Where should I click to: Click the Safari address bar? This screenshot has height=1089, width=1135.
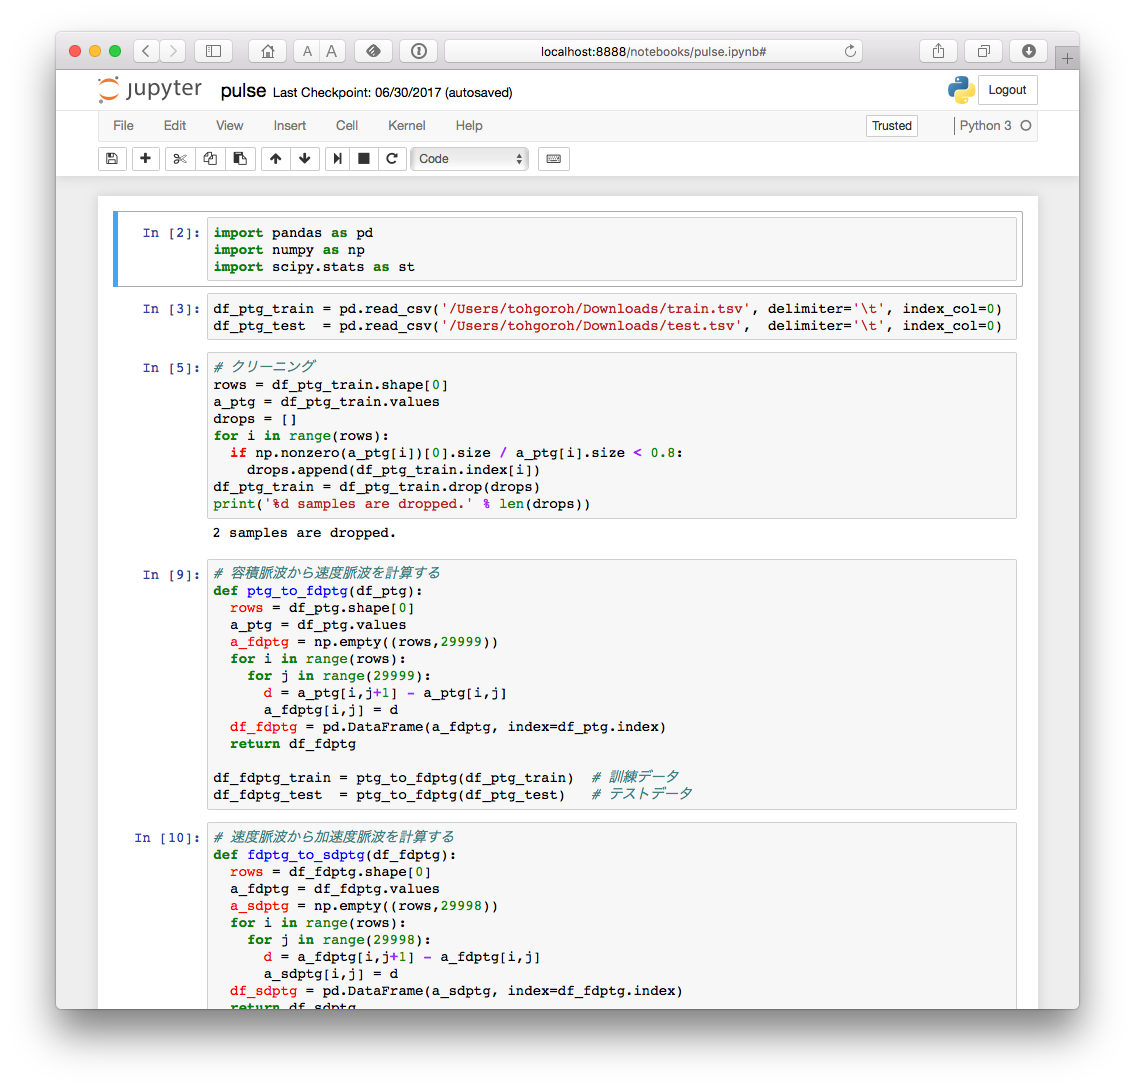pyautogui.click(x=652, y=51)
